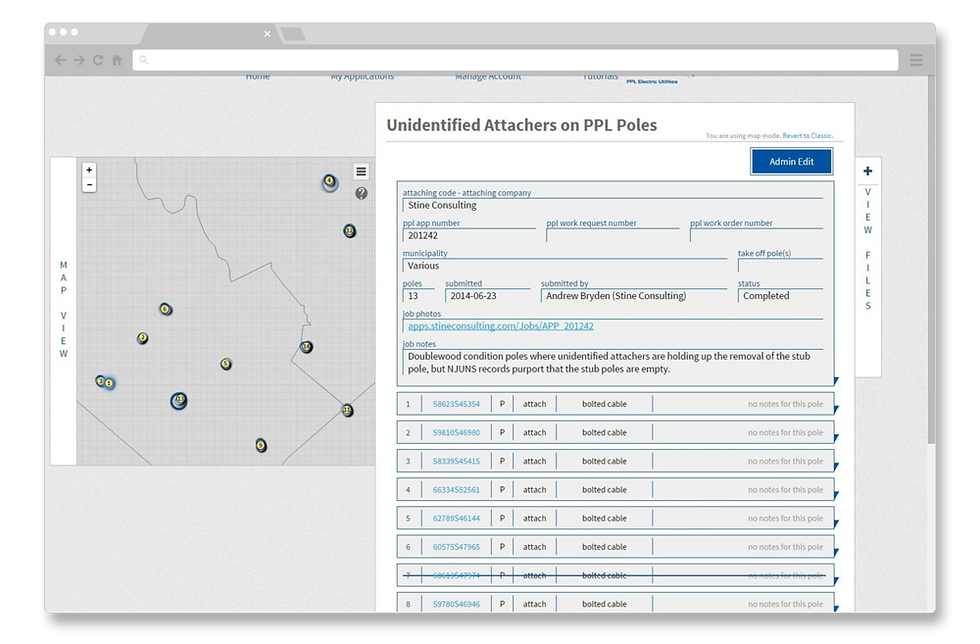
Task: Open pole link 59810S46980
Action: (456, 433)
